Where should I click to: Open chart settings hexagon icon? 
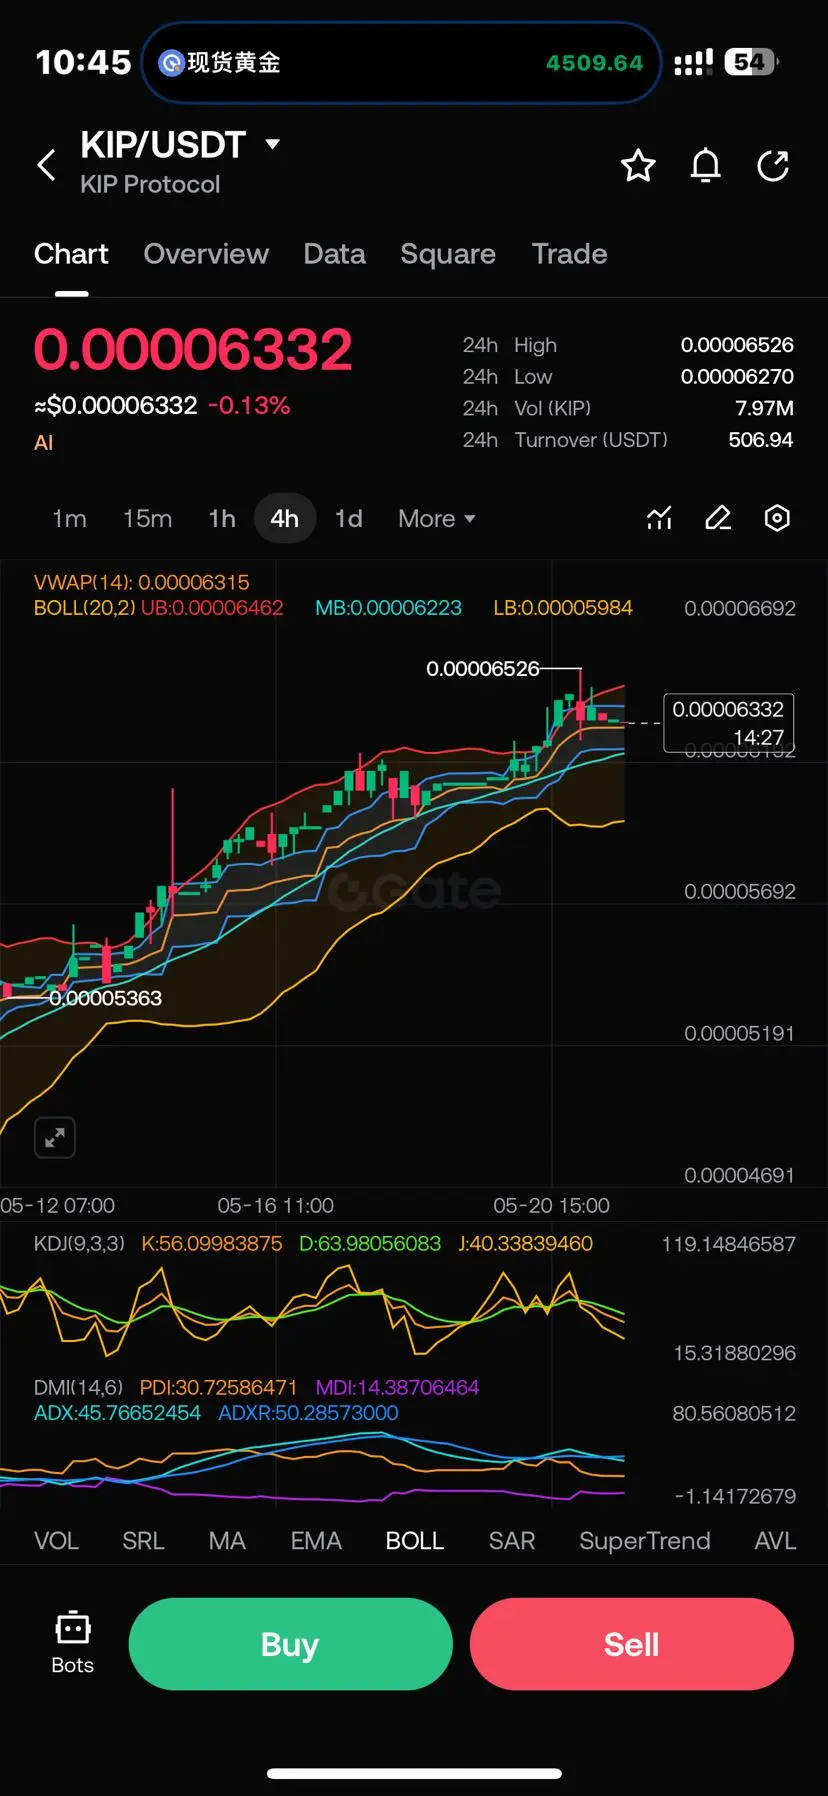coord(777,518)
